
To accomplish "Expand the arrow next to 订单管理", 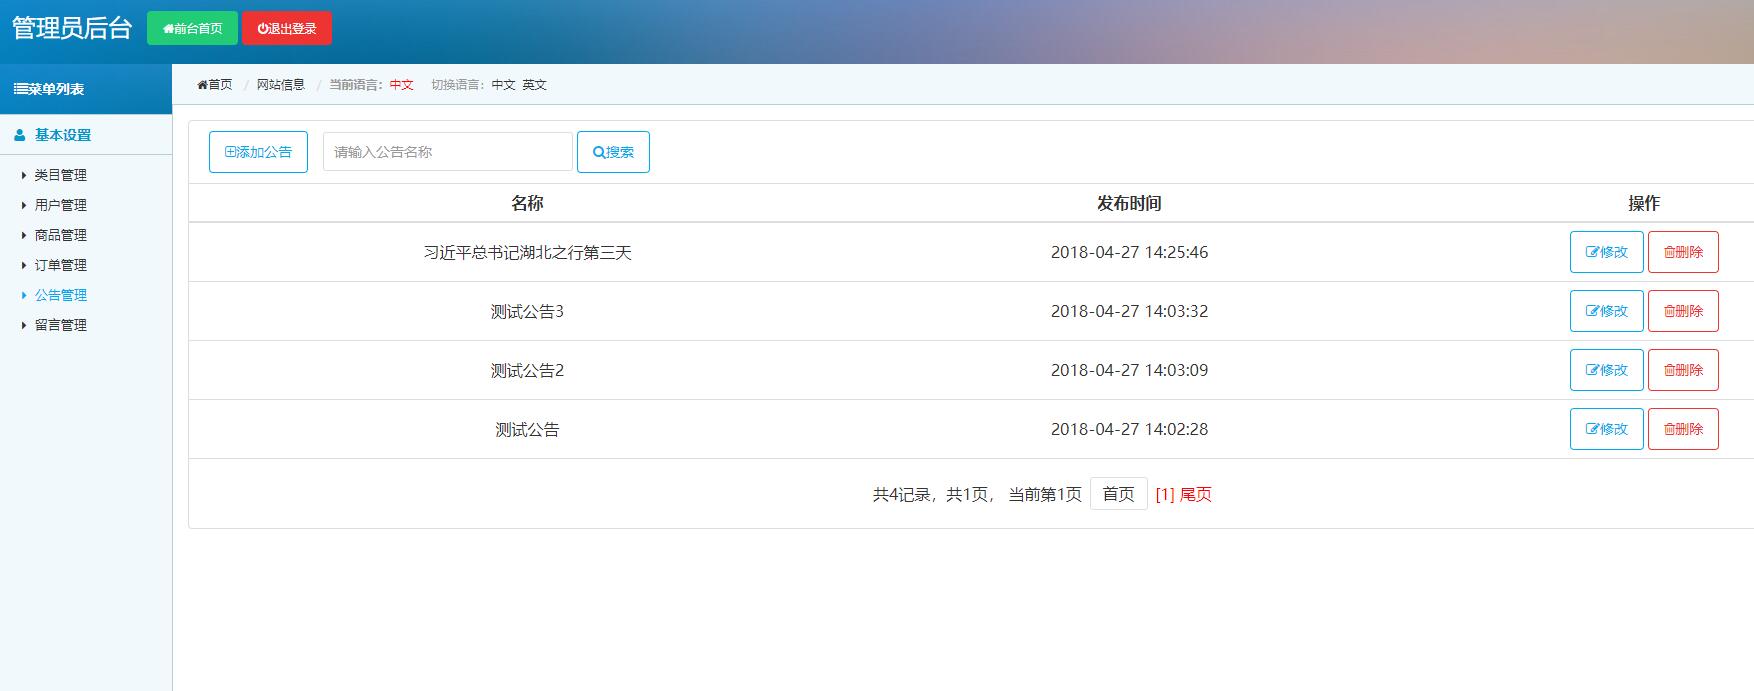I will [x=24, y=265].
